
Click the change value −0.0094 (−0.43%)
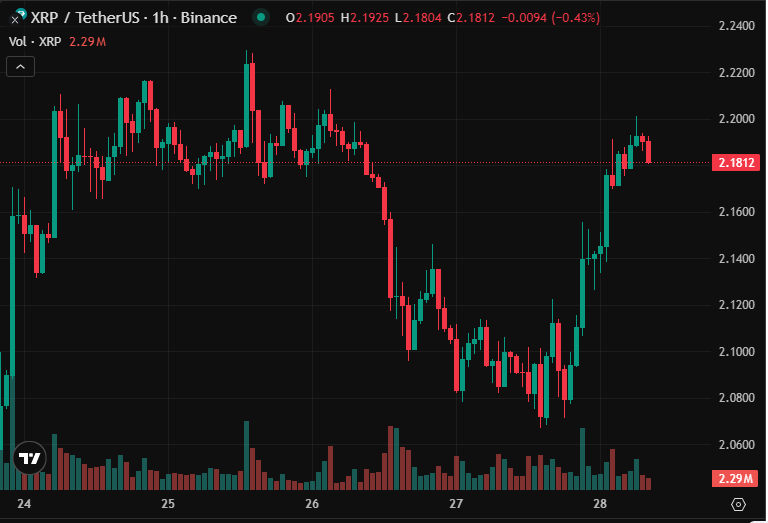[551, 18]
